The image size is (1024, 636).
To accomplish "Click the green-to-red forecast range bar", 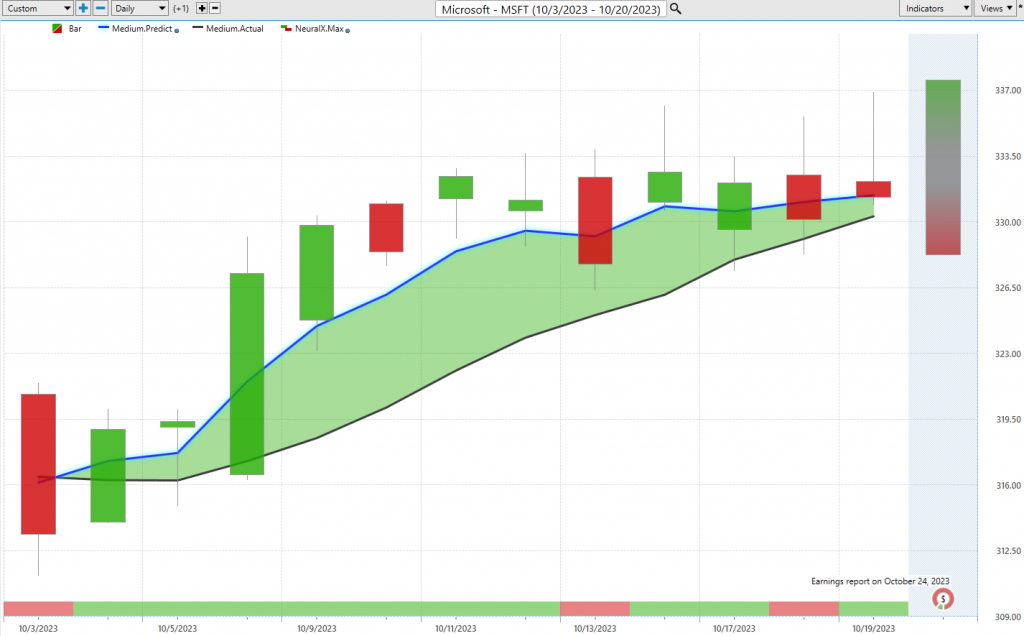I will pyautogui.click(x=943, y=167).
